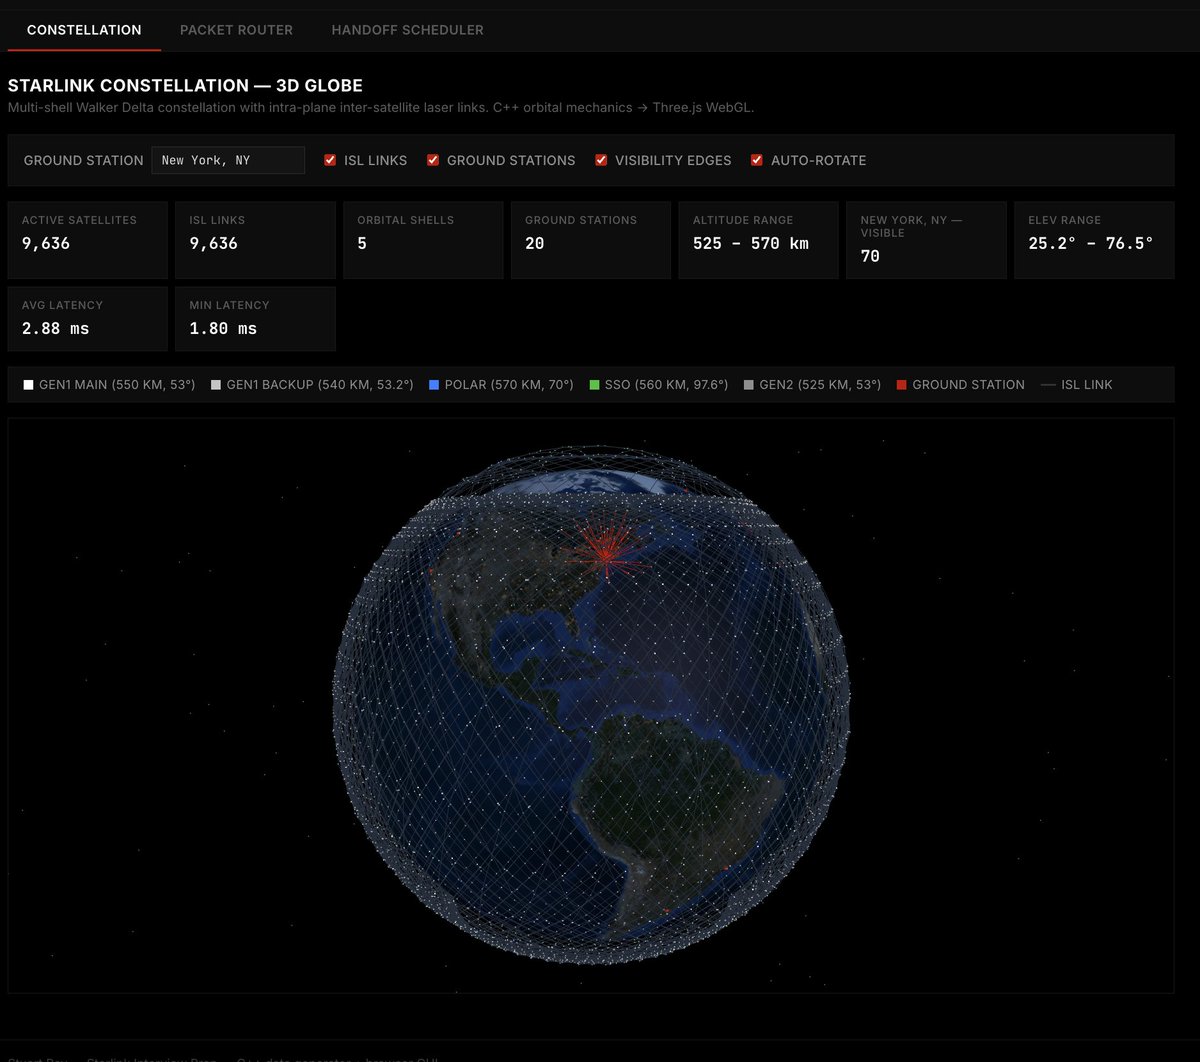Turn off the Auto-Rotate checkbox
The width and height of the screenshot is (1200, 1062).
click(x=757, y=160)
